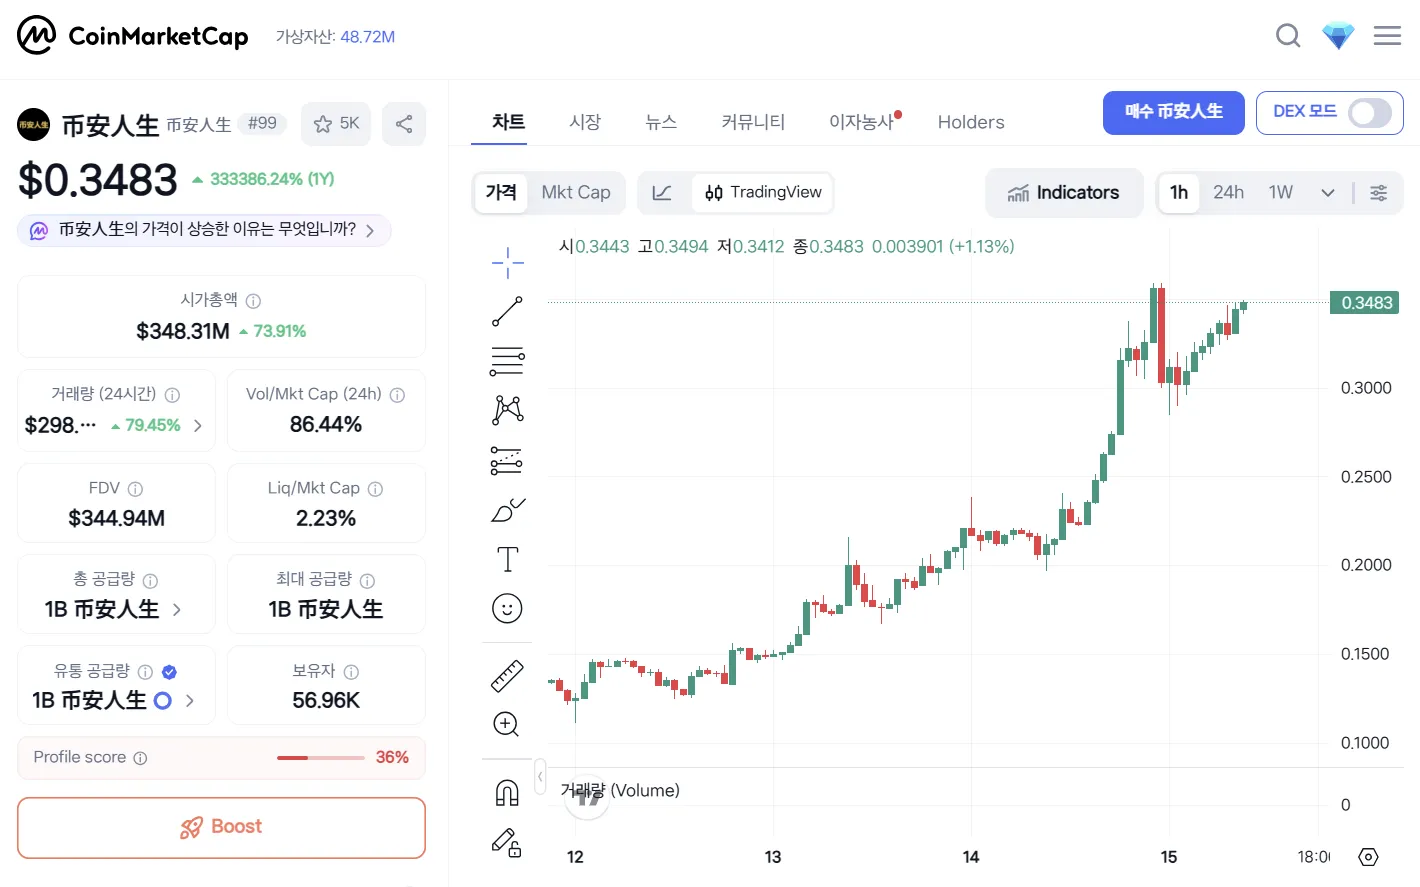The image size is (1420, 887).
Task: Click the Boost button
Action: coord(221,827)
